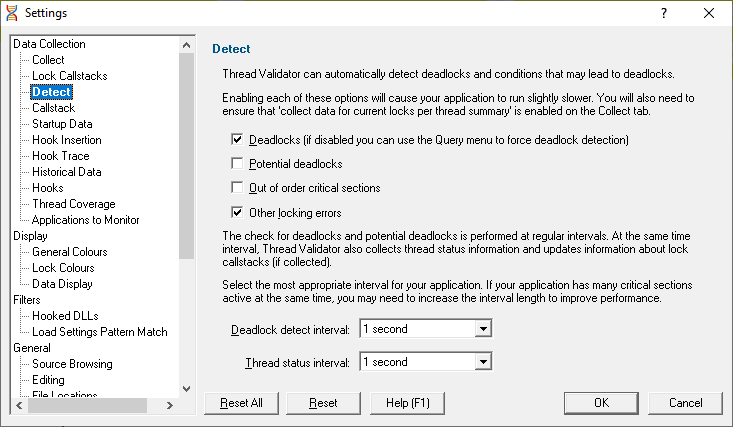Viewport: 733px width, 427px height.
Task: Disable the Deadlocks checkbox
Action: (237, 139)
